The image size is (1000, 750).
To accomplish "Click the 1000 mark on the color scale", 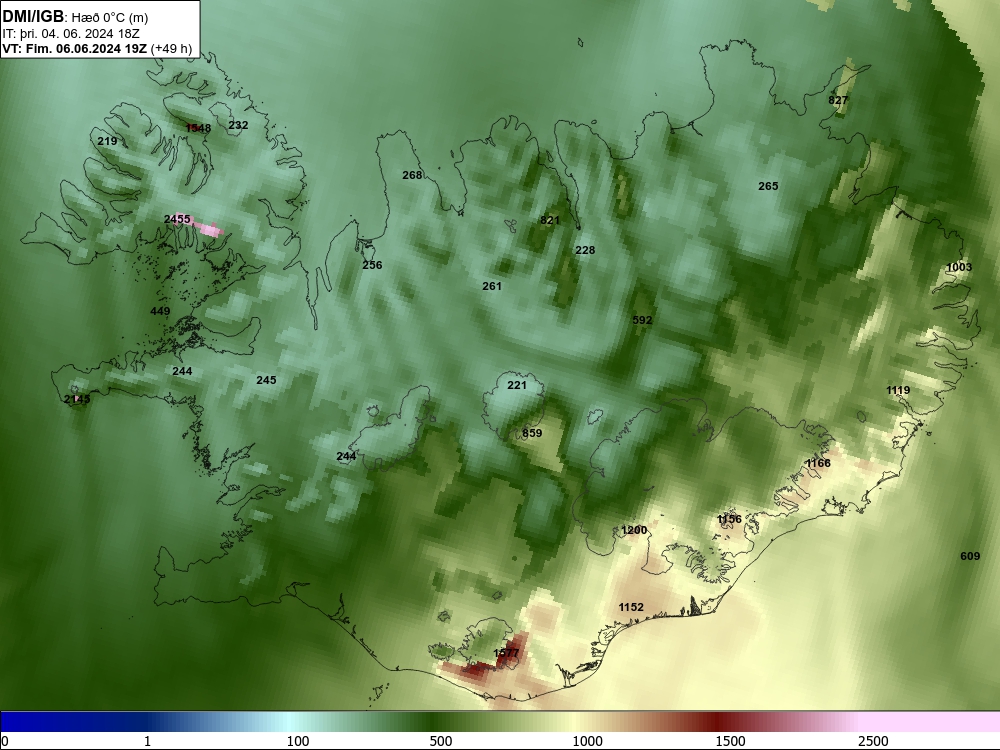I will 587,741.
